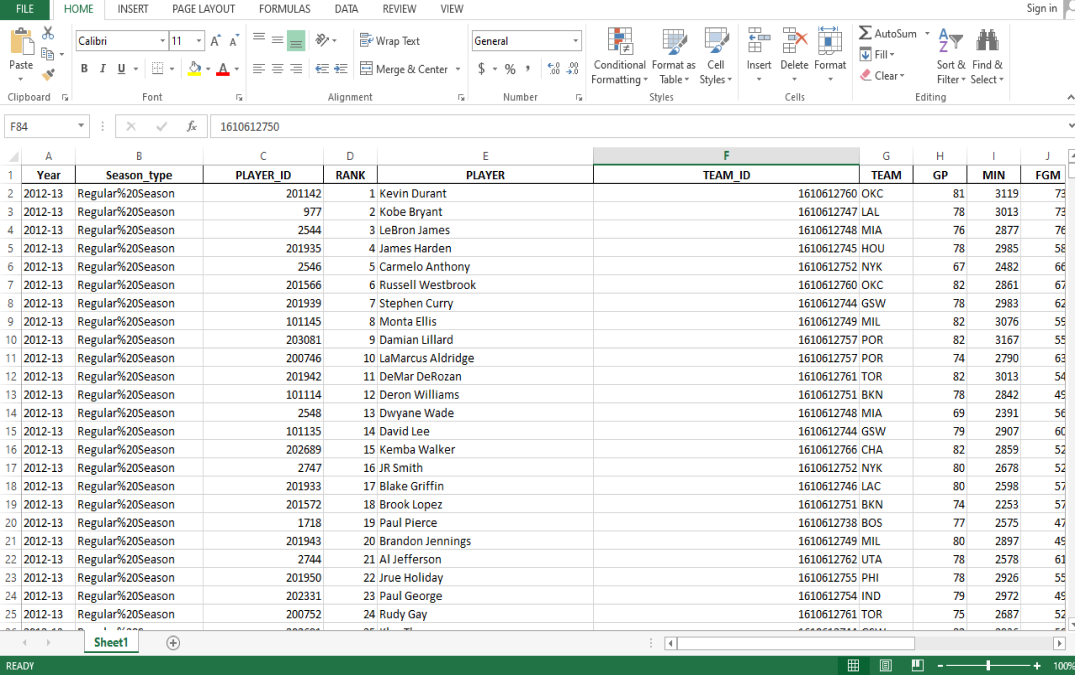Align text right
The width and height of the screenshot is (1075, 675).
[295, 69]
